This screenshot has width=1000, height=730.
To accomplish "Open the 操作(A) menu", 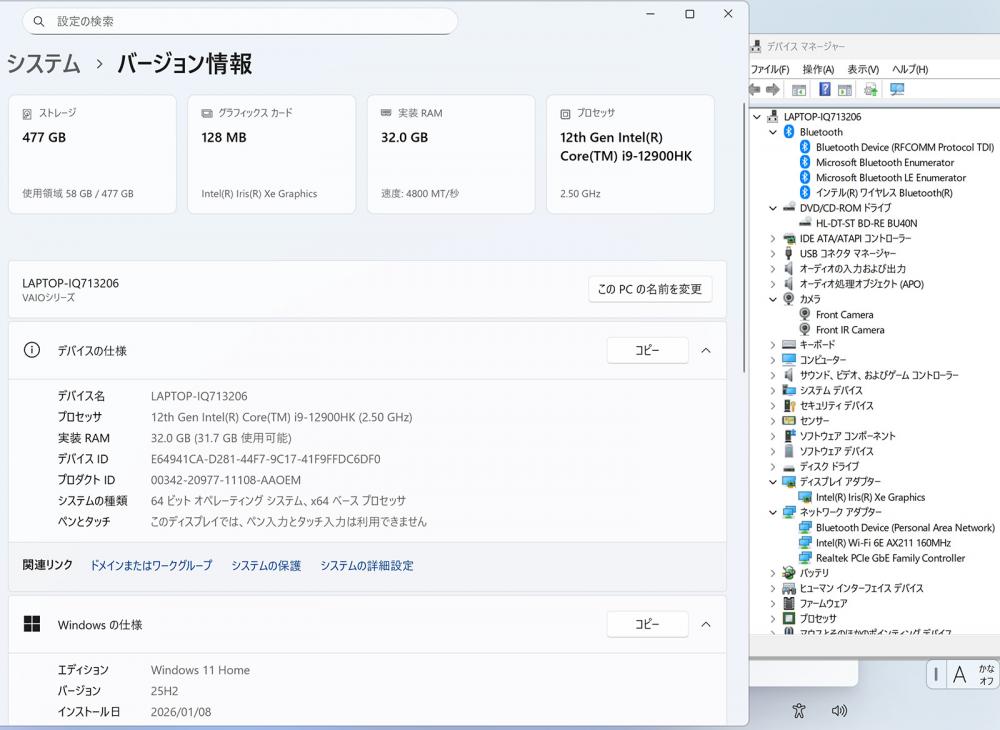I will coord(817,69).
